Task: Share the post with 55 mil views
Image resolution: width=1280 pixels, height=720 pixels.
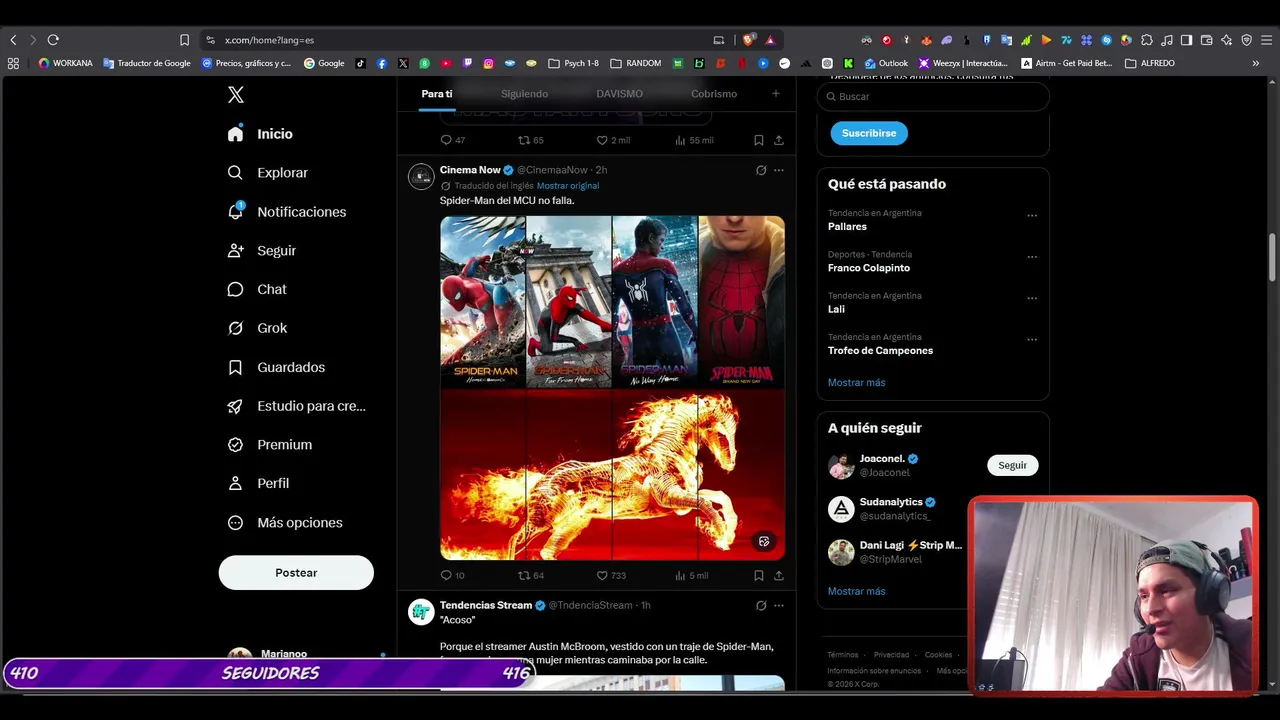Action: (778, 140)
